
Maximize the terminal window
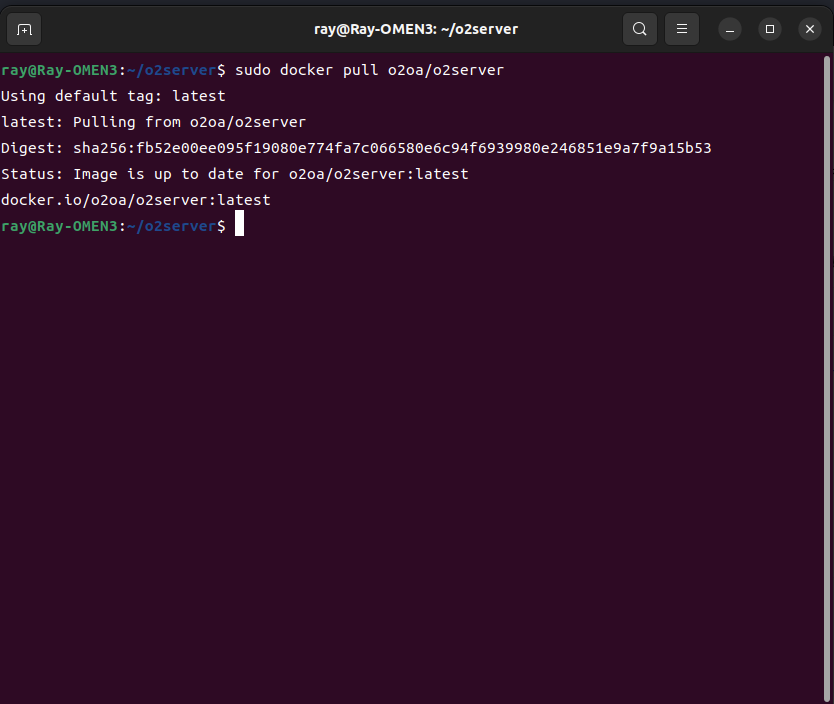tap(770, 29)
